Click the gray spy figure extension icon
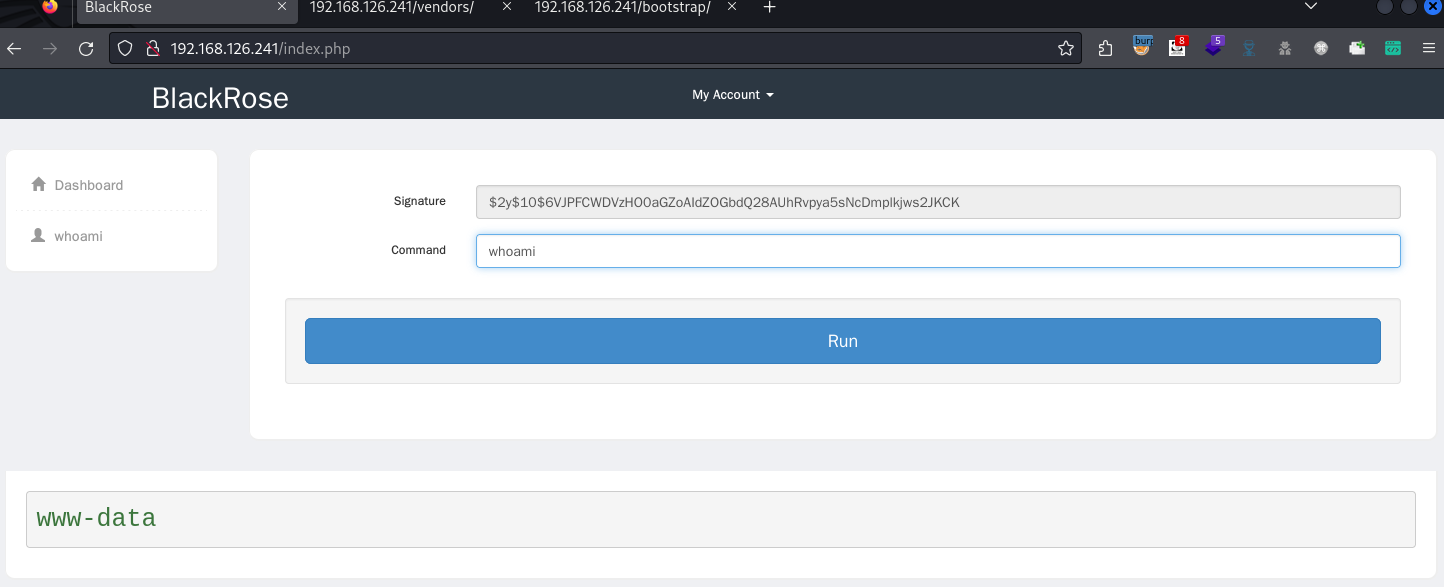This screenshot has height=587, width=1444. 1285,48
